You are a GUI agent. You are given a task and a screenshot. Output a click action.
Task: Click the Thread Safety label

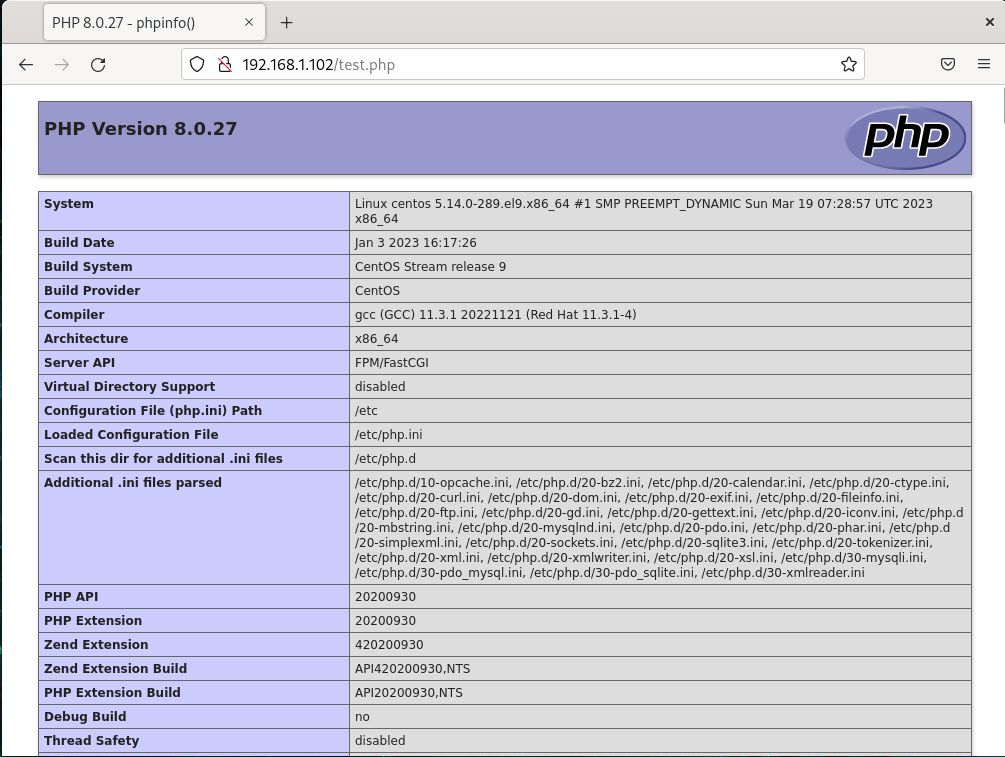[x=92, y=741]
